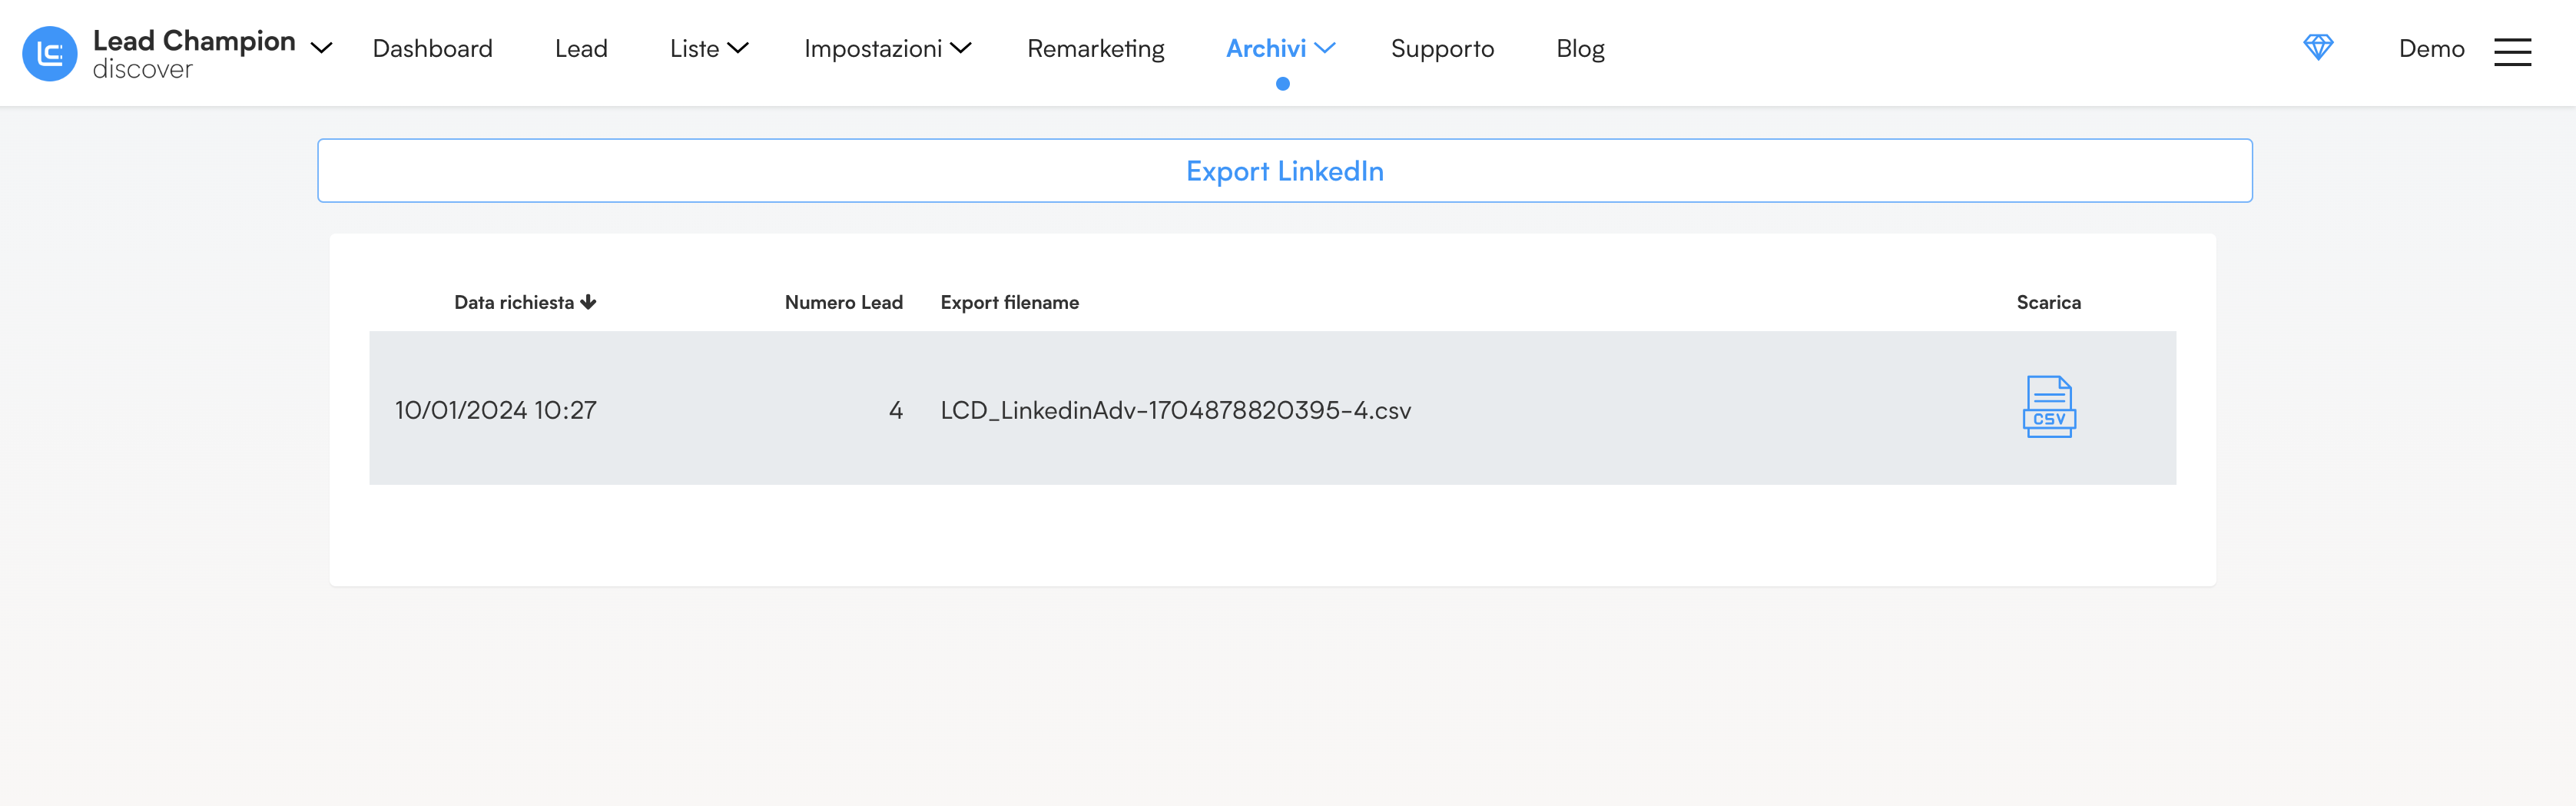
Task: Click the Scarica column header
Action: coord(2048,302)
